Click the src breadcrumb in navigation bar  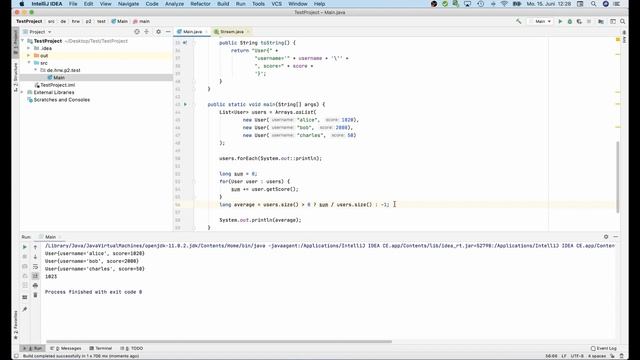coord(51,21)
